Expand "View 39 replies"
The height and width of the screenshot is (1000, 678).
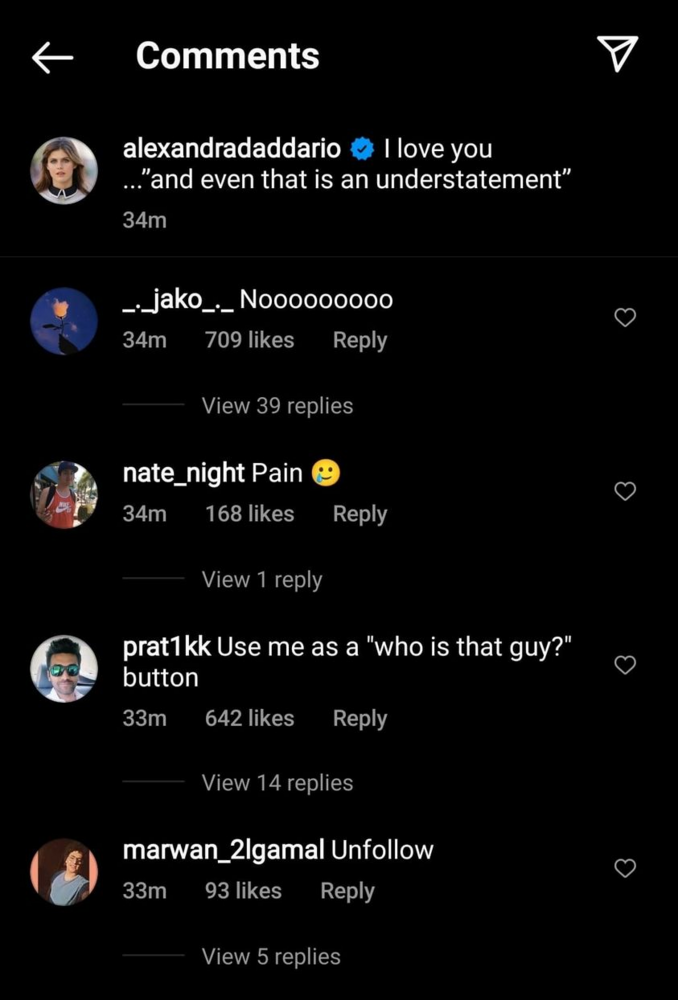pyautogui.click(x=277, y=406)
